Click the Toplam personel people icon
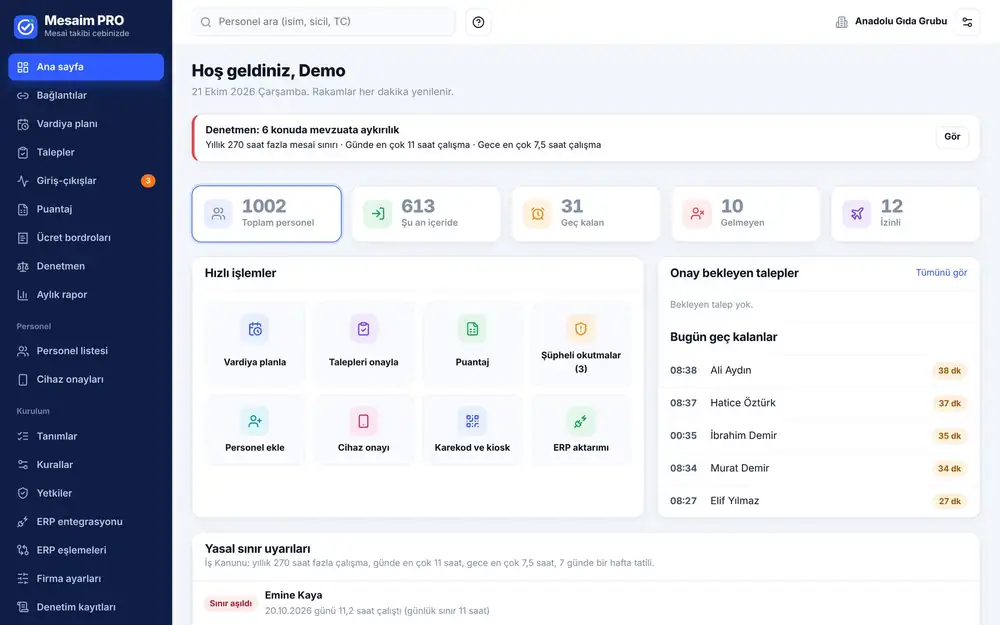 click(x=218, y=214)
